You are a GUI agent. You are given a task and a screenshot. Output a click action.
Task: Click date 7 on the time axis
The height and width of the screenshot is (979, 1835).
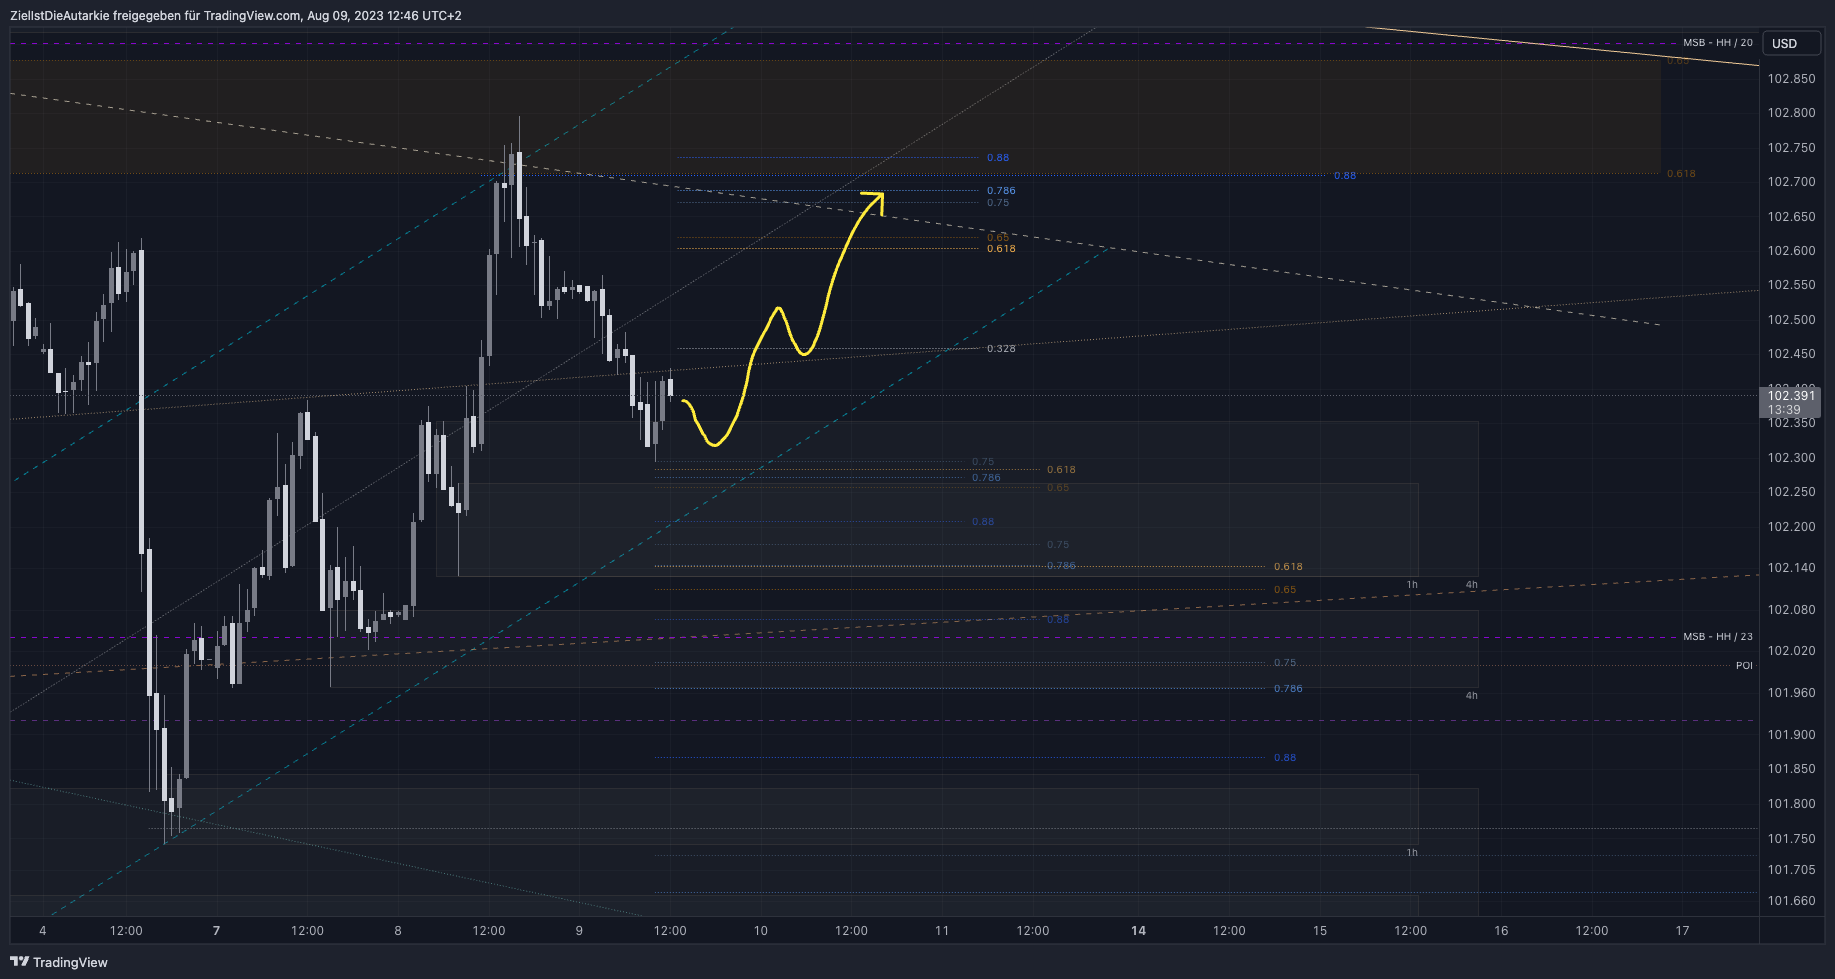point(217,931)
